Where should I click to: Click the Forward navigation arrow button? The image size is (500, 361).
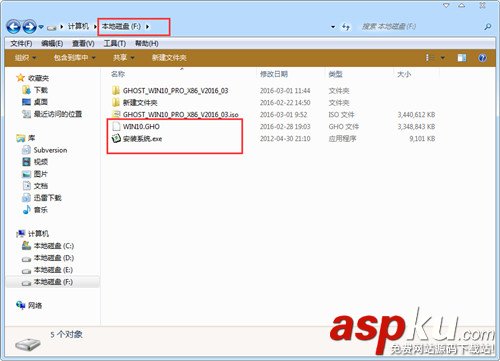point(29,26)
